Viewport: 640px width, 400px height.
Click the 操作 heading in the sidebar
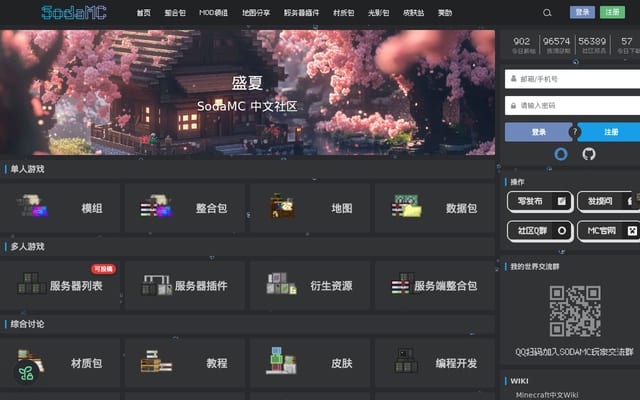517,182
